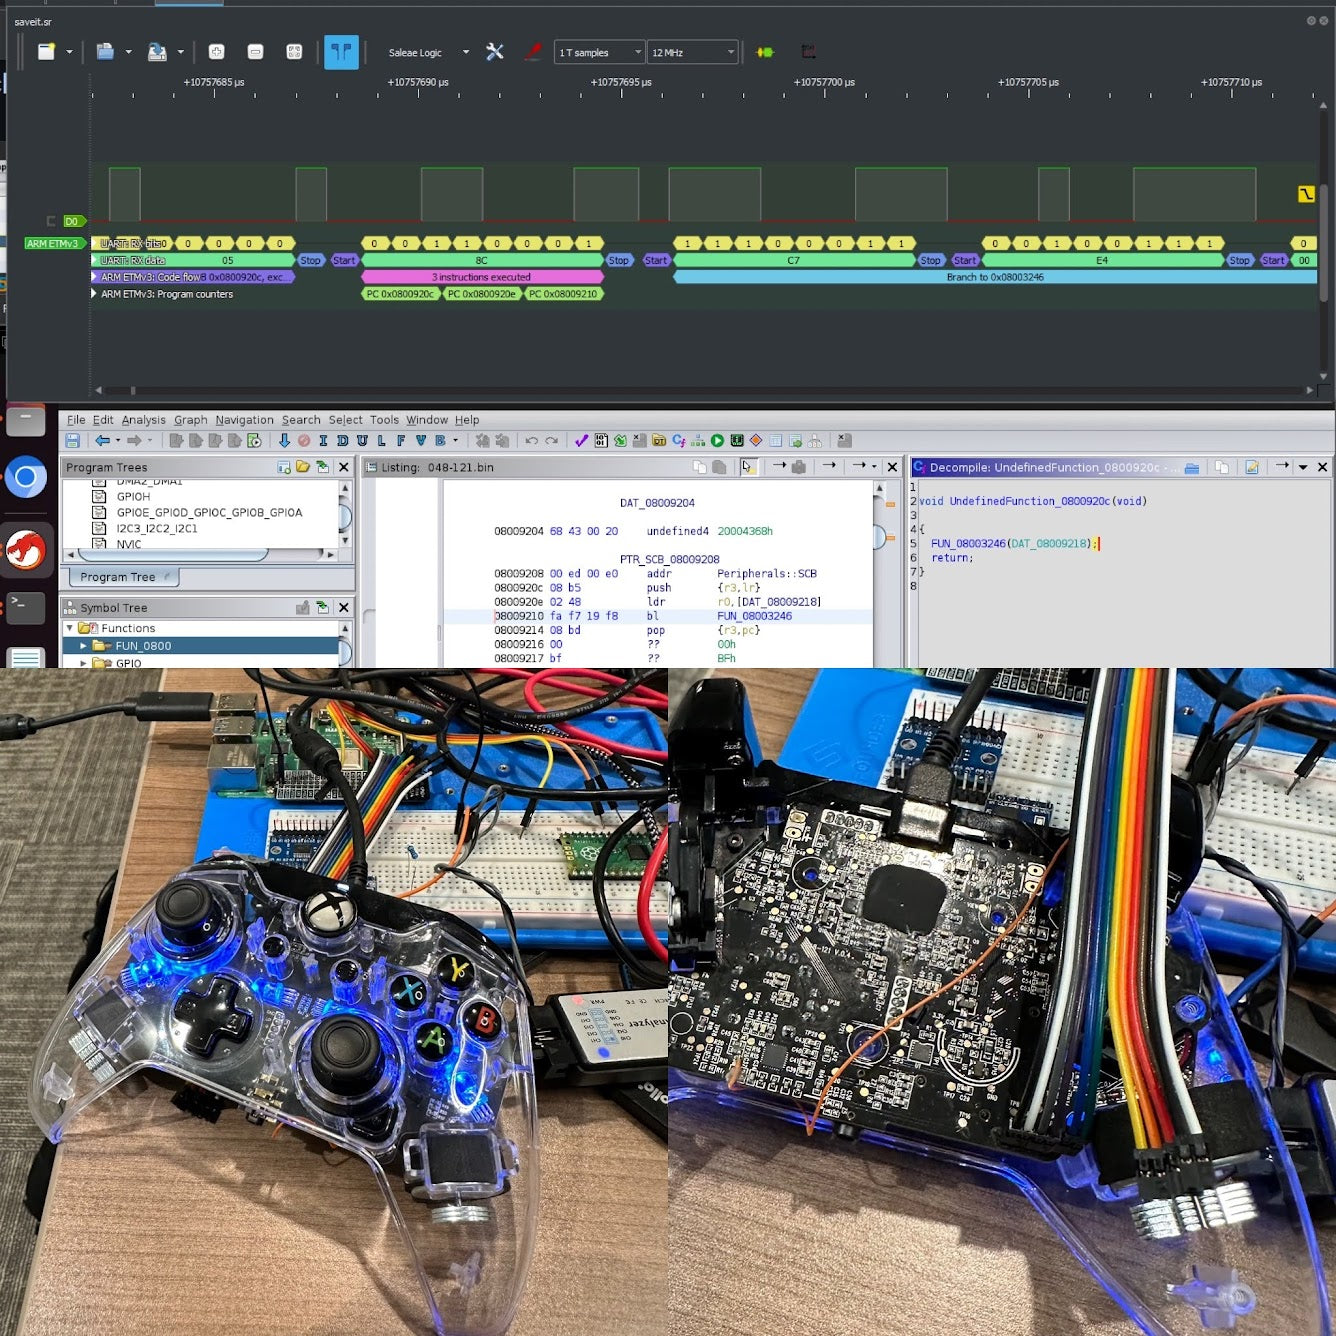Click the add protocol decoder icon

click(x=765, y=52)
